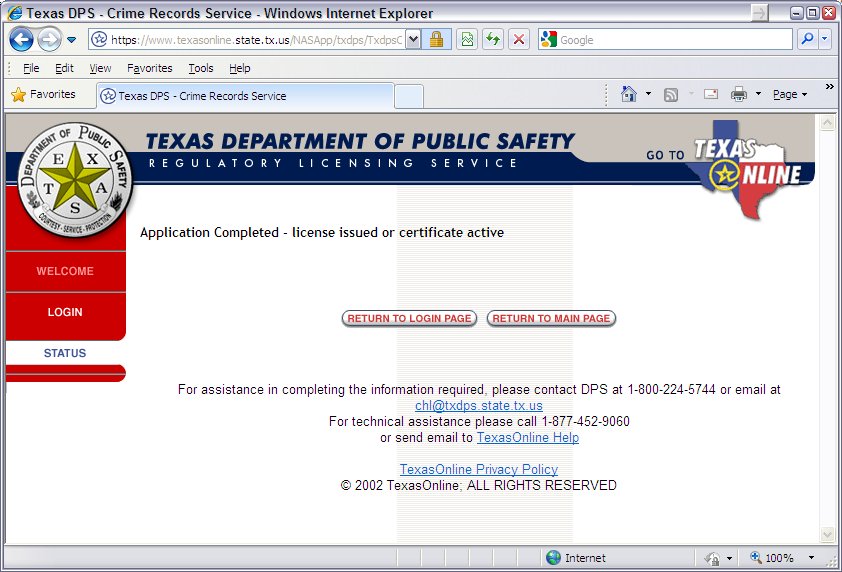Click the Compatibility View icon
The height and width of the screenshot is (572, 842).
466,40
